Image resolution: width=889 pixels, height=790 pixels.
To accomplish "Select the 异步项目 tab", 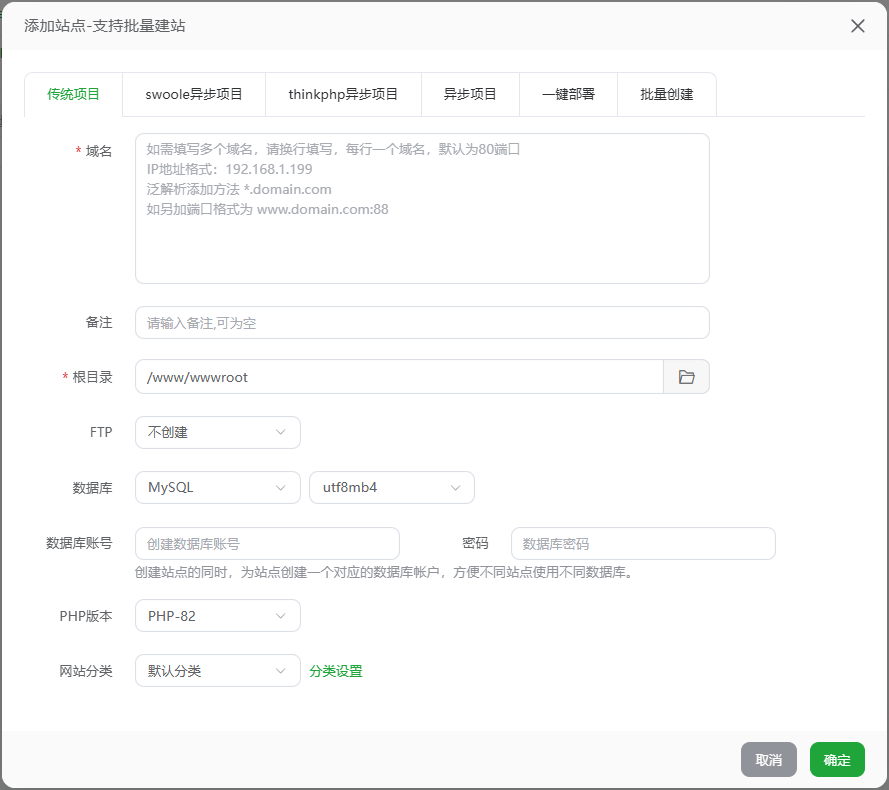I will click(x=470, y=95).
